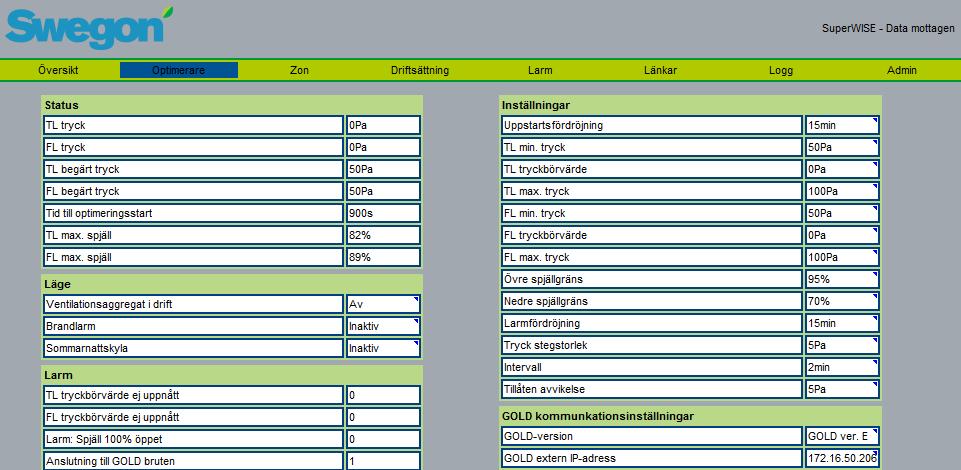The image size is (961, 470).
Task: Go to the Driftsättning tab
Action: pyautogui.click(x=420, y=70)
